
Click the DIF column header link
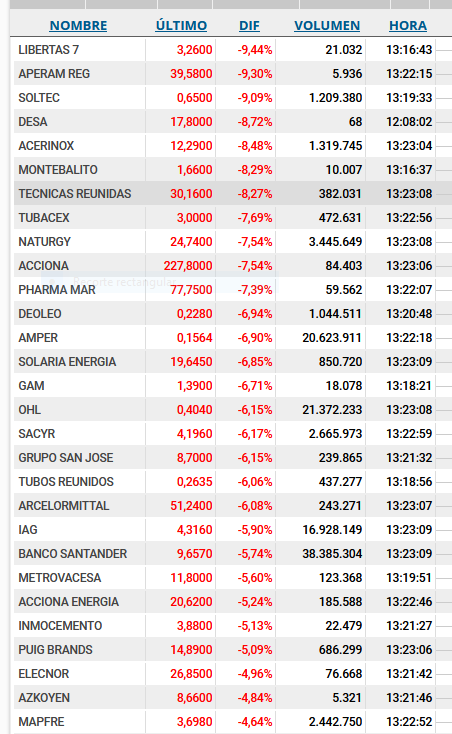click(249, 26)
